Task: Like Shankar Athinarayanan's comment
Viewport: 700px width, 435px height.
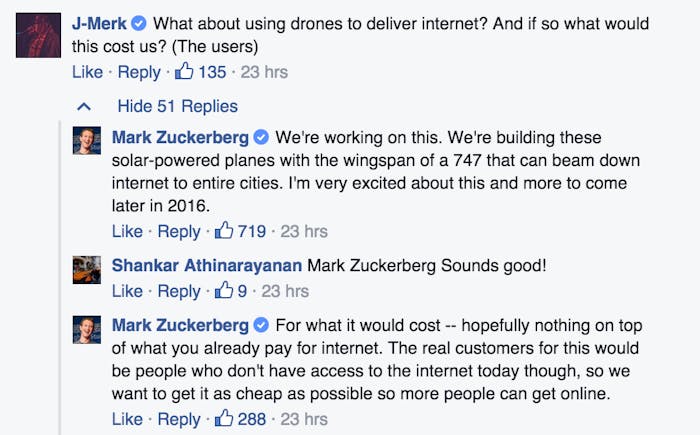Action: [x=127, y=291]
